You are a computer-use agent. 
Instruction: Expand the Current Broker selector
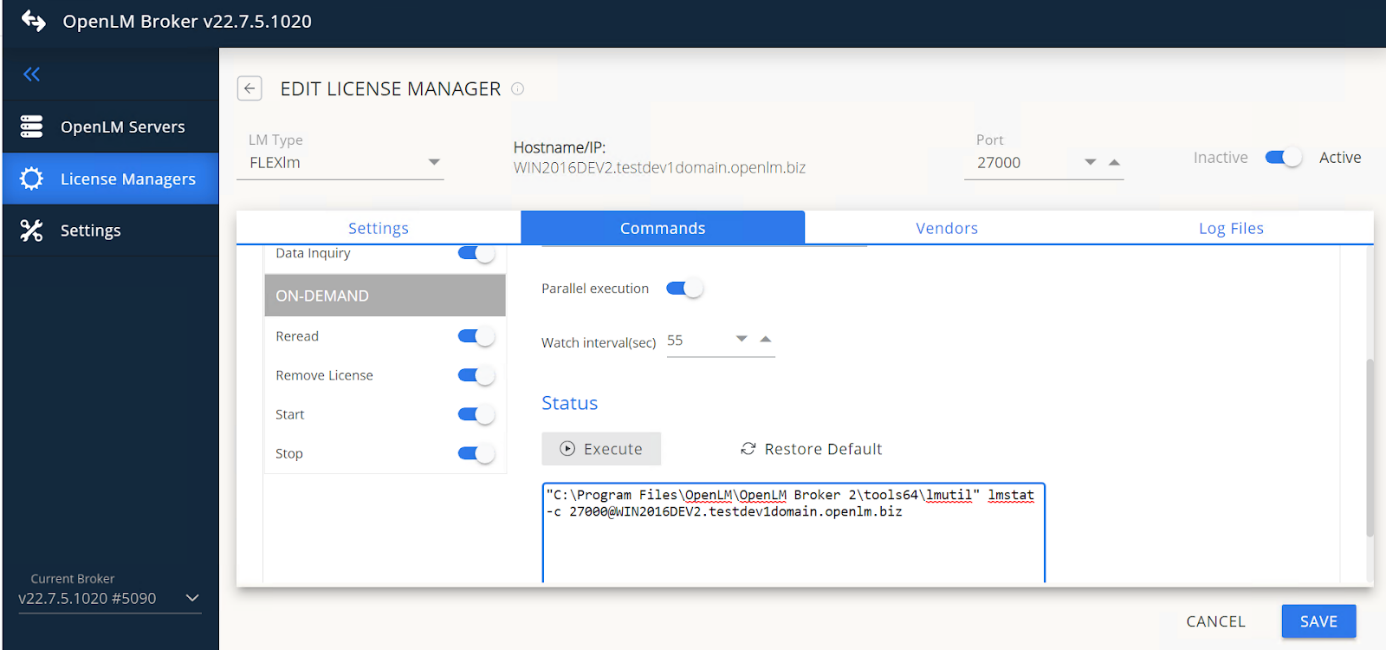pyautogui.click(x=192, y=598)
